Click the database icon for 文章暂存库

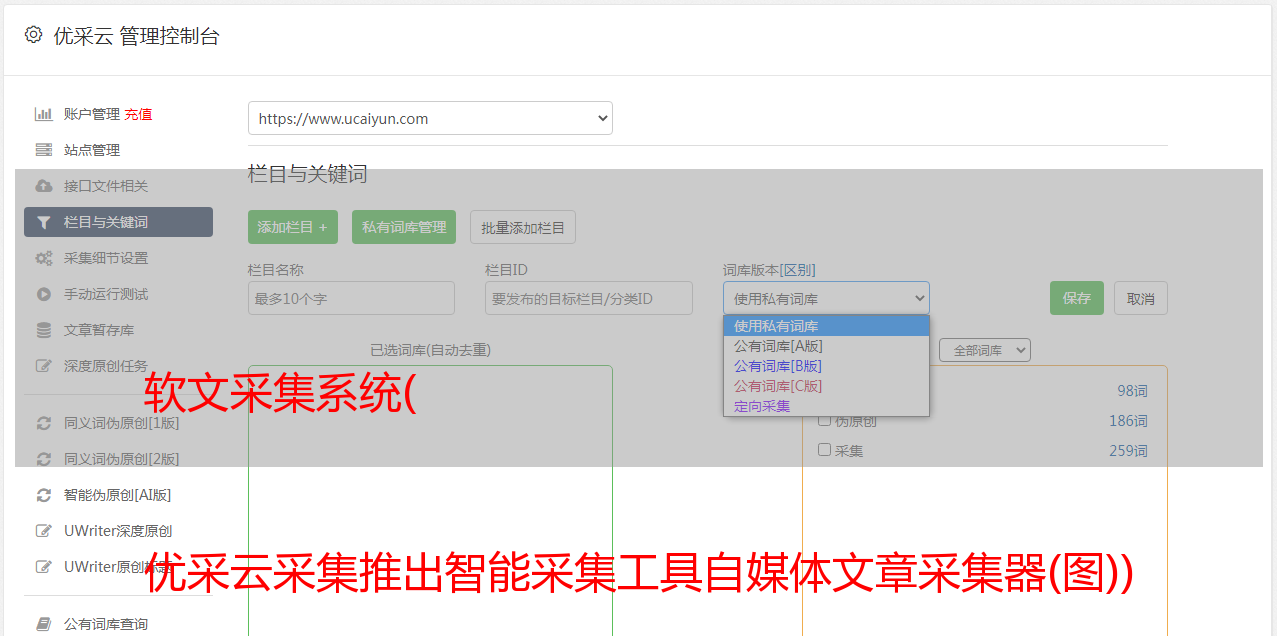(44, 330)
